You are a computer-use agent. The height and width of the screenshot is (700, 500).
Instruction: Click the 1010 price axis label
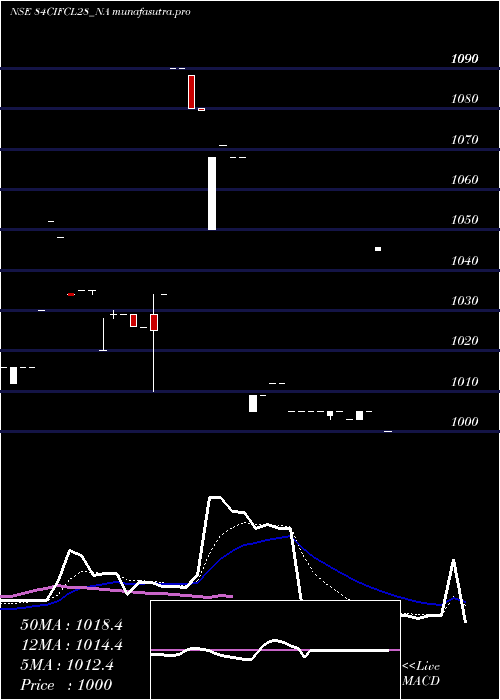[x=464, y=382]
